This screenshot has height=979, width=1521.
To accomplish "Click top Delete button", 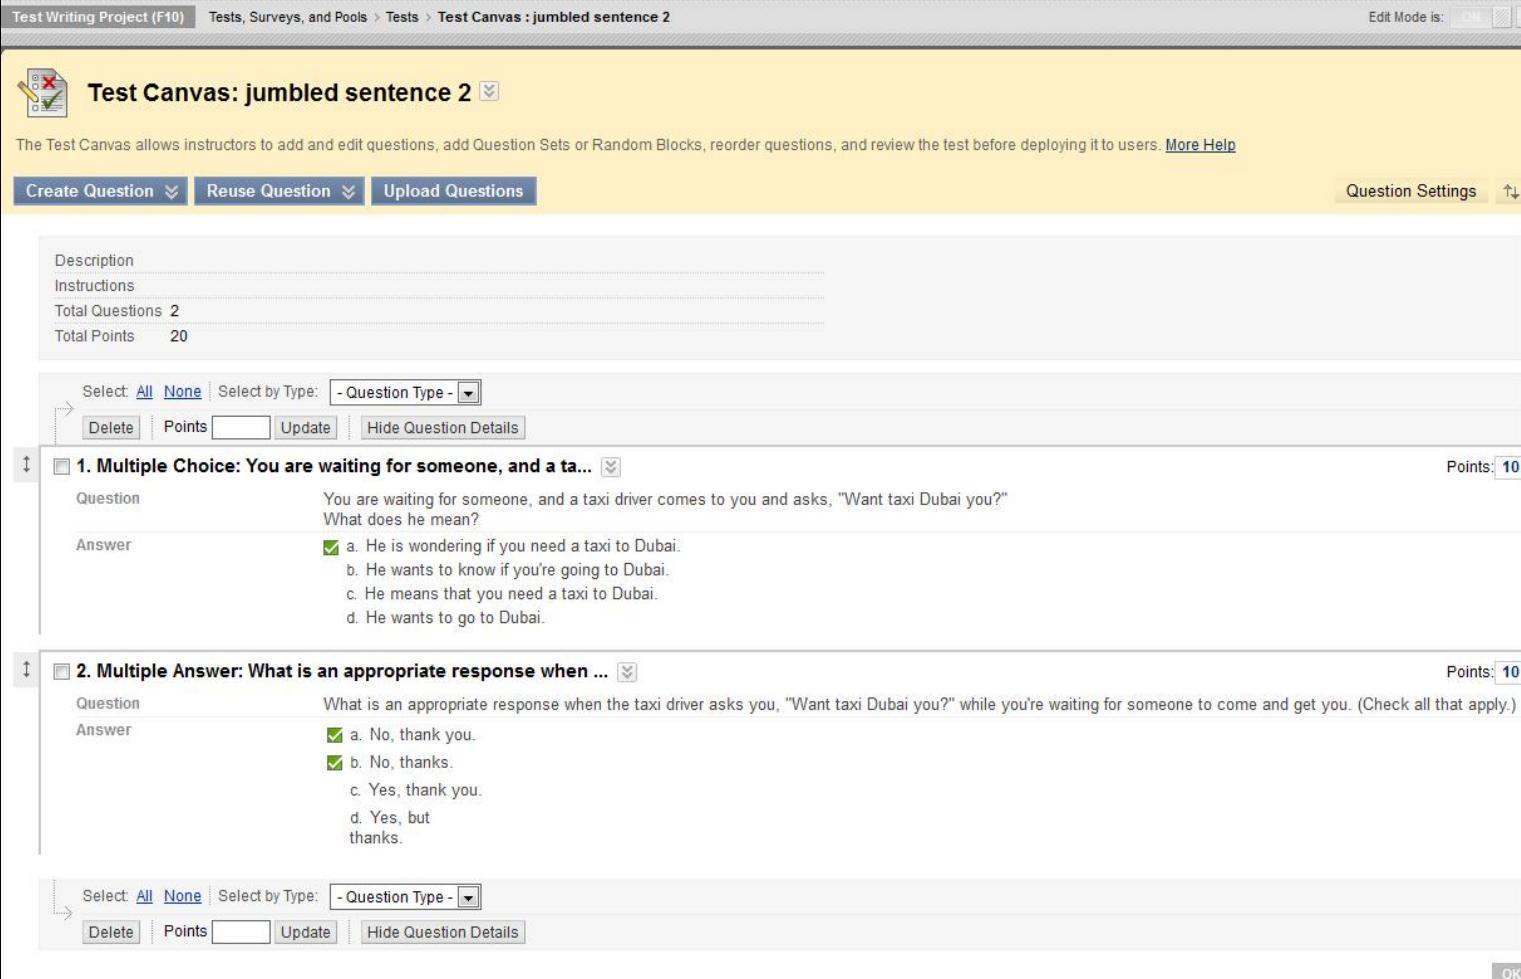I will 111,428.
